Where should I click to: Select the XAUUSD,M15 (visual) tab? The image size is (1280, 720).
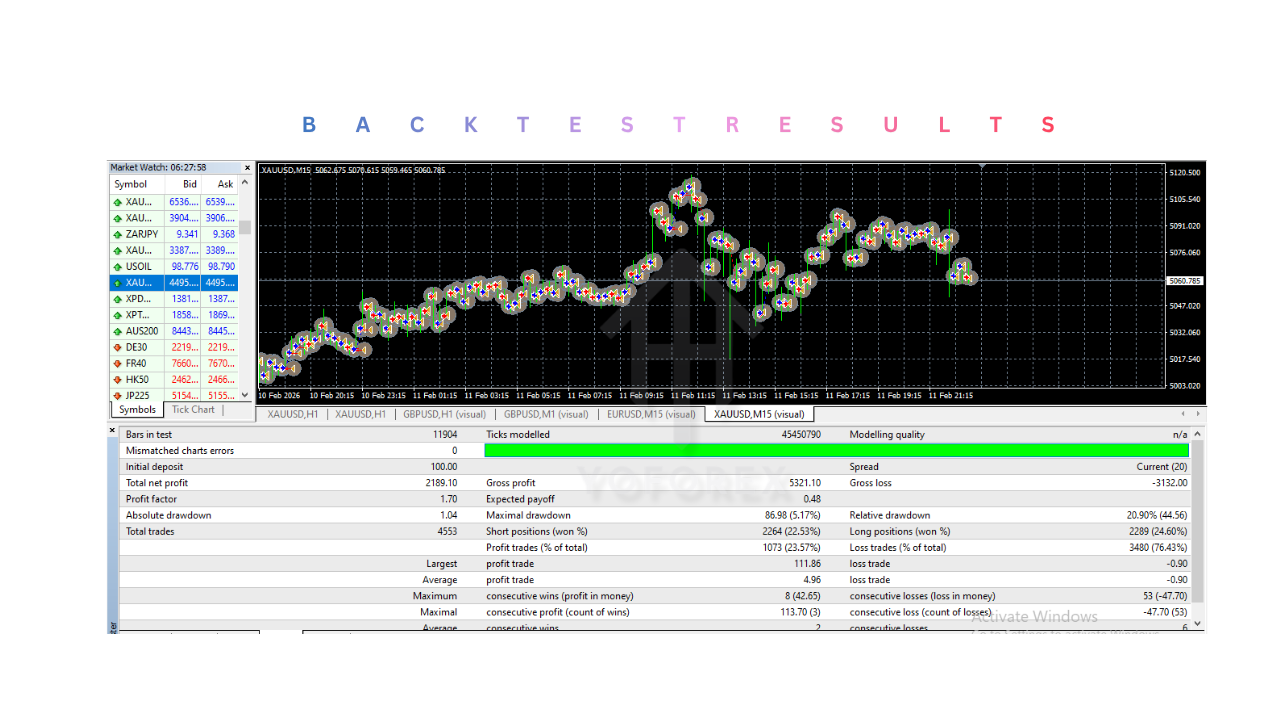click(757, 413)
